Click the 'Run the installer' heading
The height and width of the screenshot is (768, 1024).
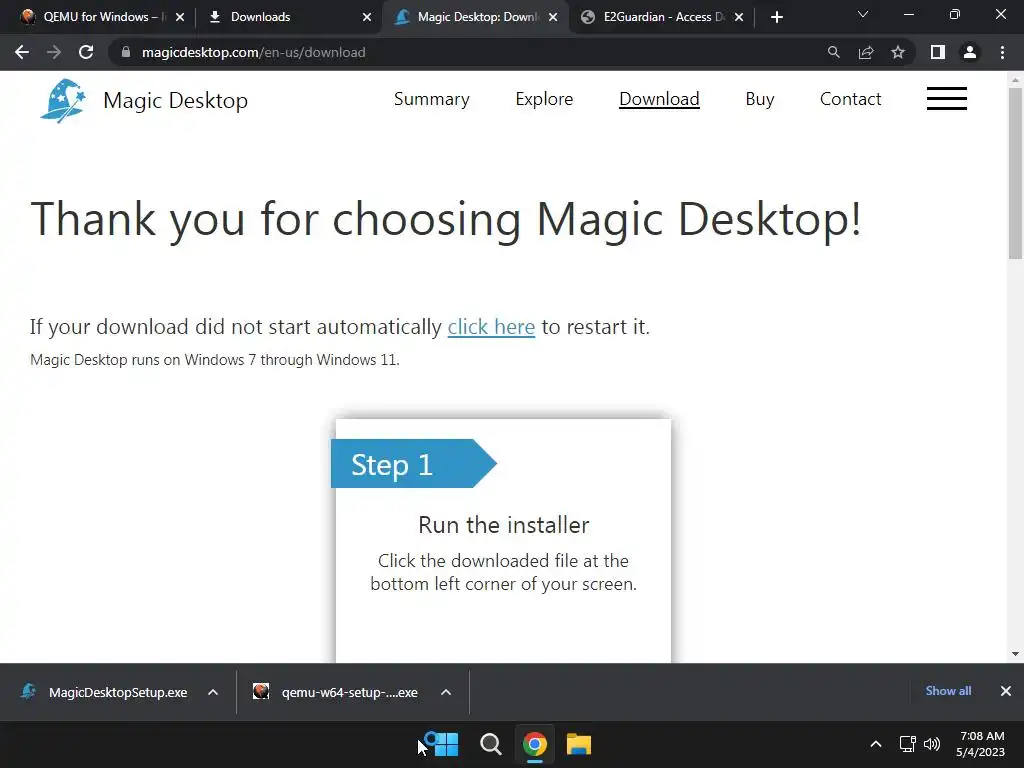tap(504, 525)
